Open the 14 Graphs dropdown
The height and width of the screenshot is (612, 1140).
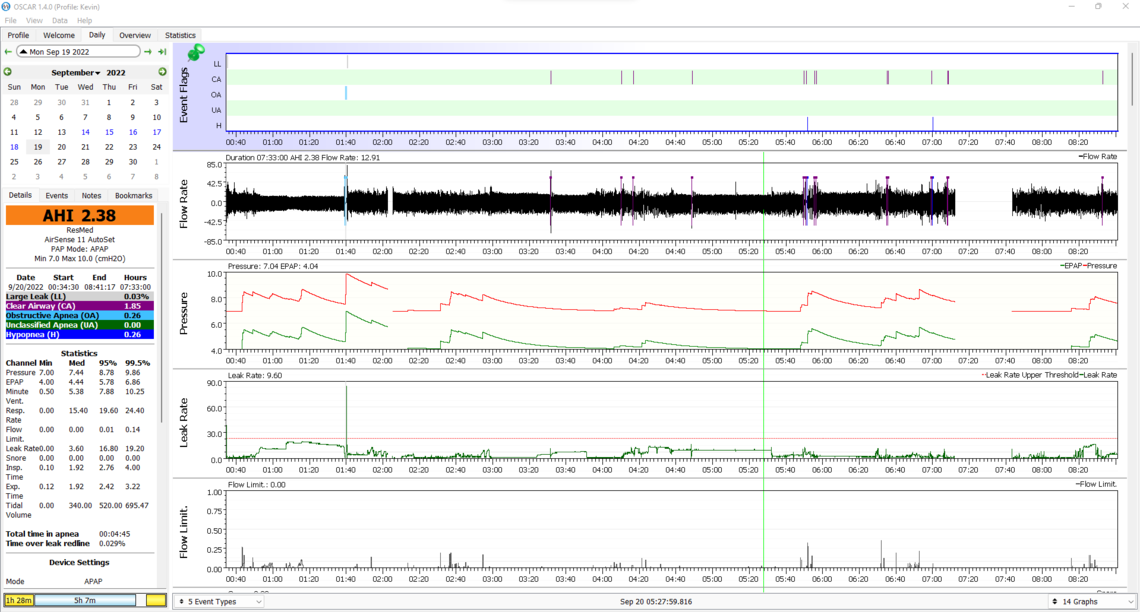[x=1092, y=602]
